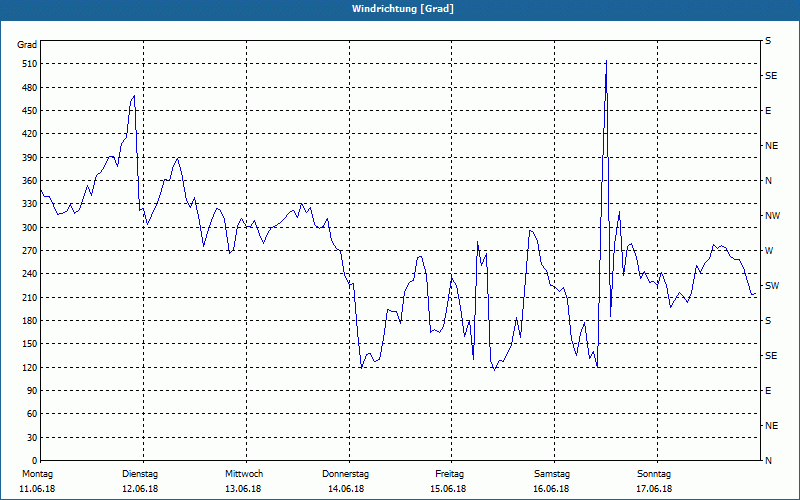Click the 11.06.18 date label
Viewport: 800px width, 500px height.
[x=37, y=489]
